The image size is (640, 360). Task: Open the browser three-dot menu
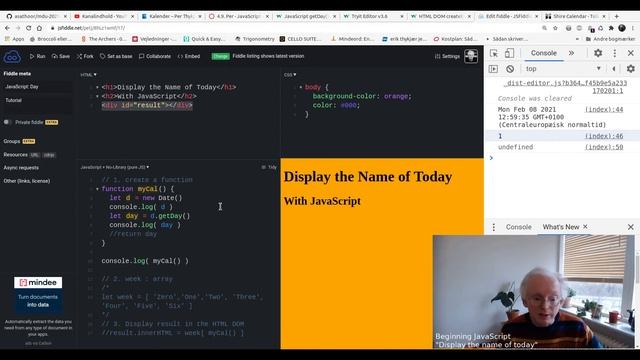click(633, 28)
